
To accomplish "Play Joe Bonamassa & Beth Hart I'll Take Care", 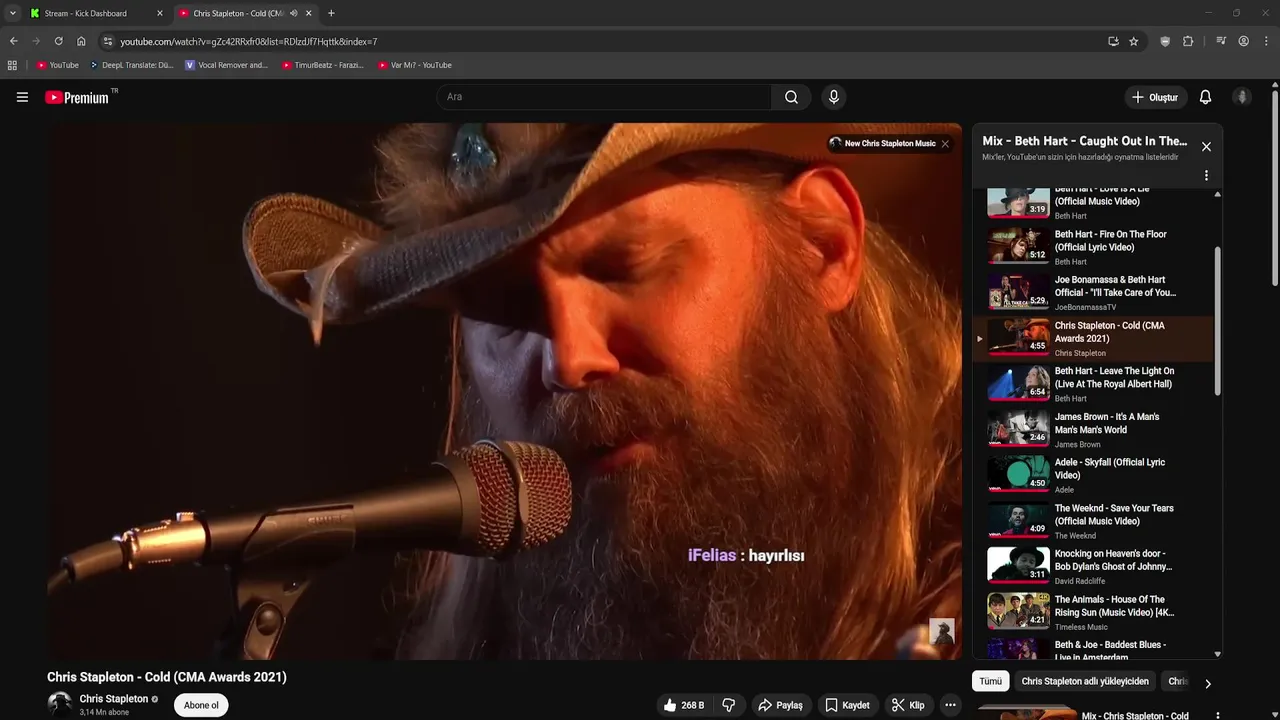I will tap(1095, 292).
